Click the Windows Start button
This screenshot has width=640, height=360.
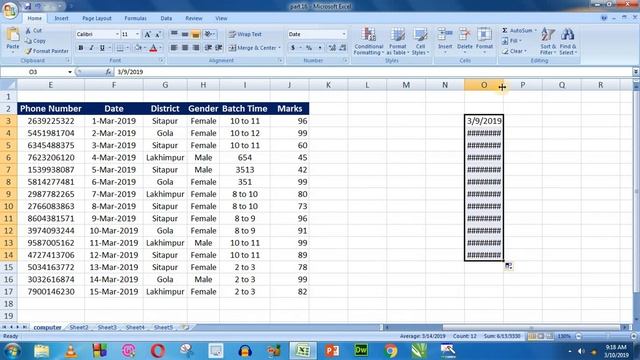[12, 351]
